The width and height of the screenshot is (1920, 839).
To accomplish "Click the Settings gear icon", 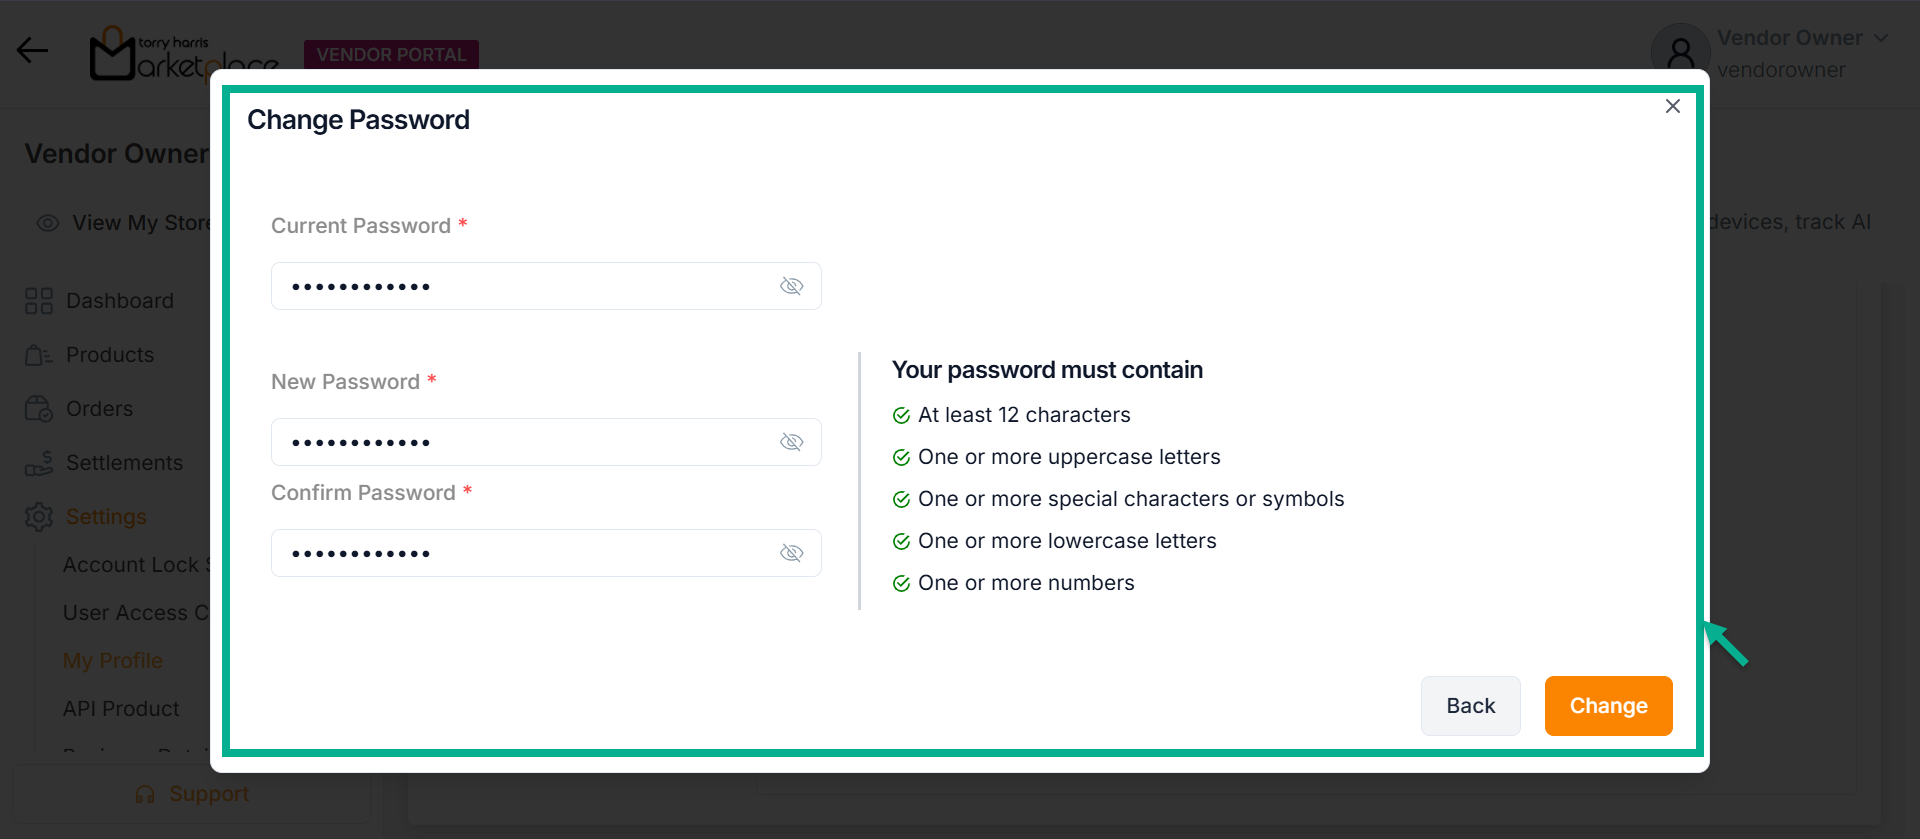I will click(39, 517).
